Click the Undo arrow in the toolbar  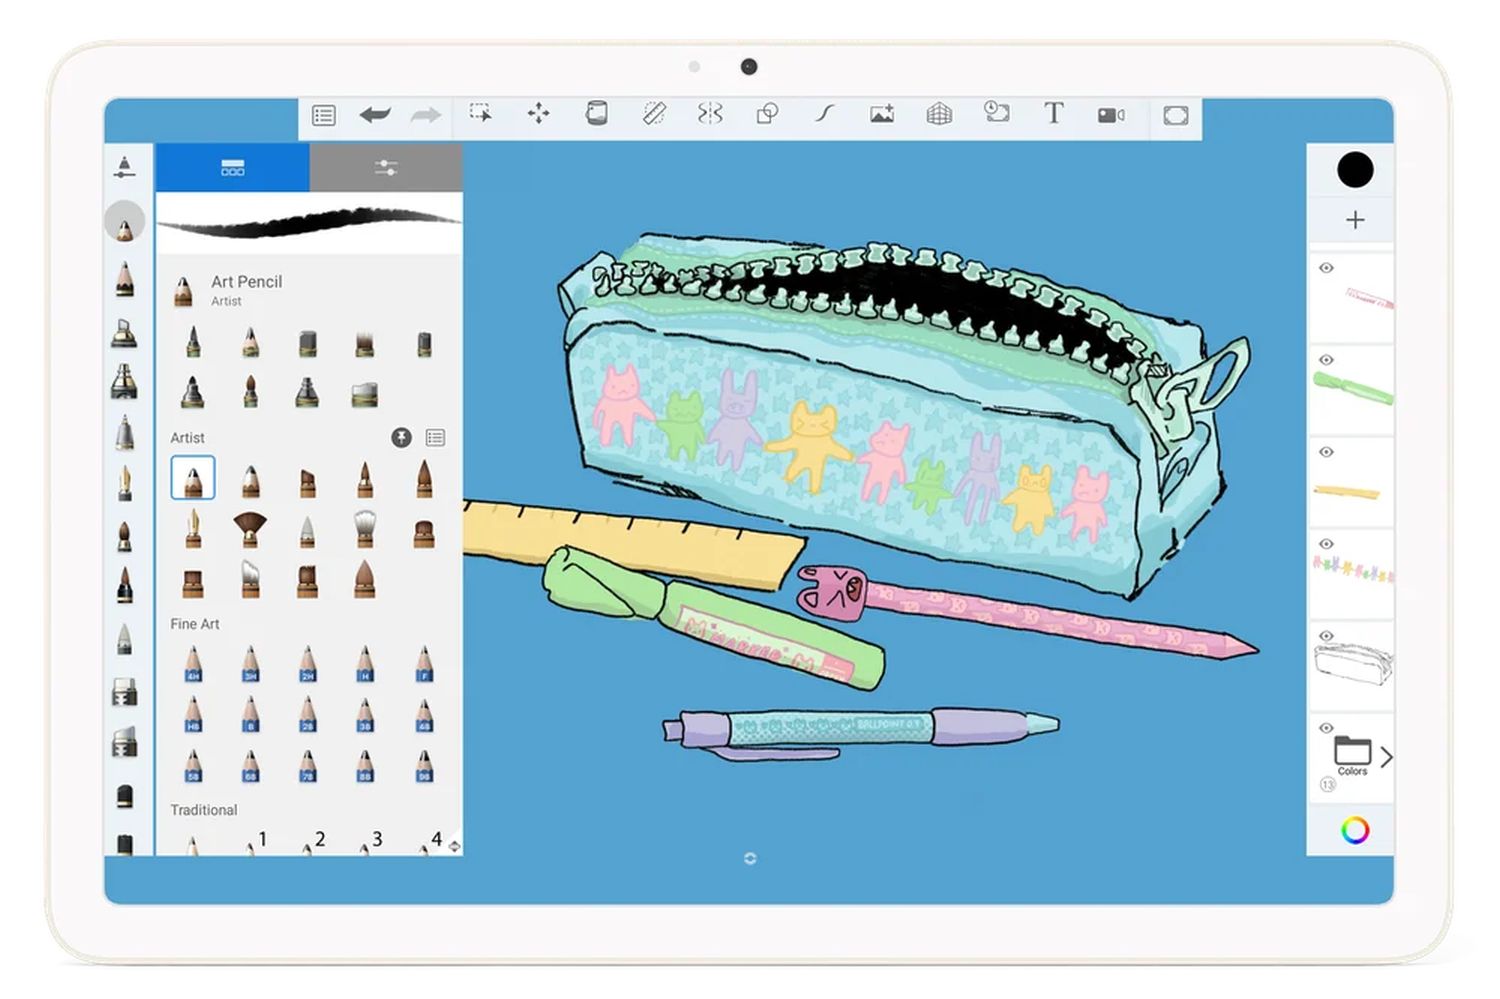pyautogui.click(x=375, y=115)
